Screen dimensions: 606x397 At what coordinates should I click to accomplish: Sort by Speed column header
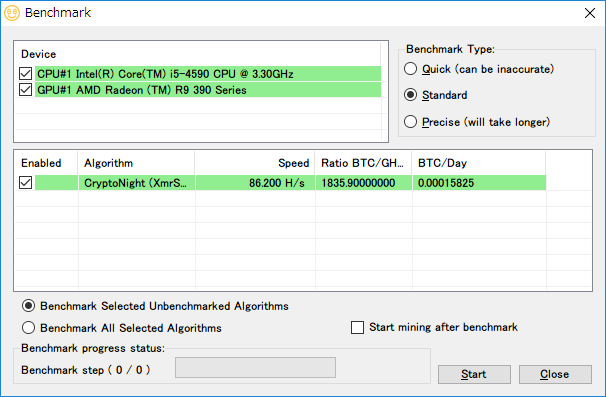255,163
